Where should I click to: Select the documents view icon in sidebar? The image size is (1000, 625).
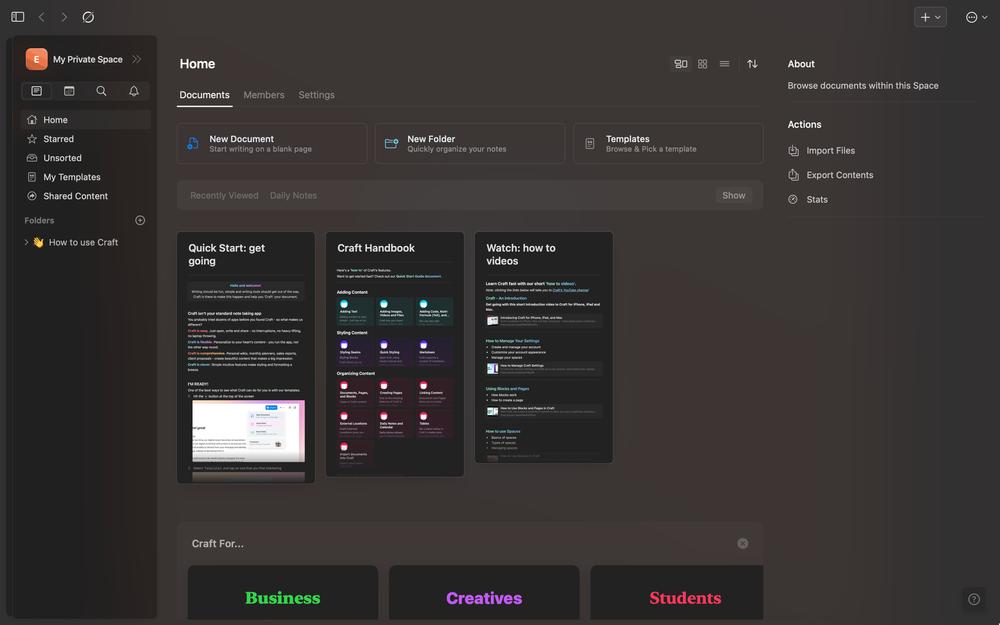point(37,91)
